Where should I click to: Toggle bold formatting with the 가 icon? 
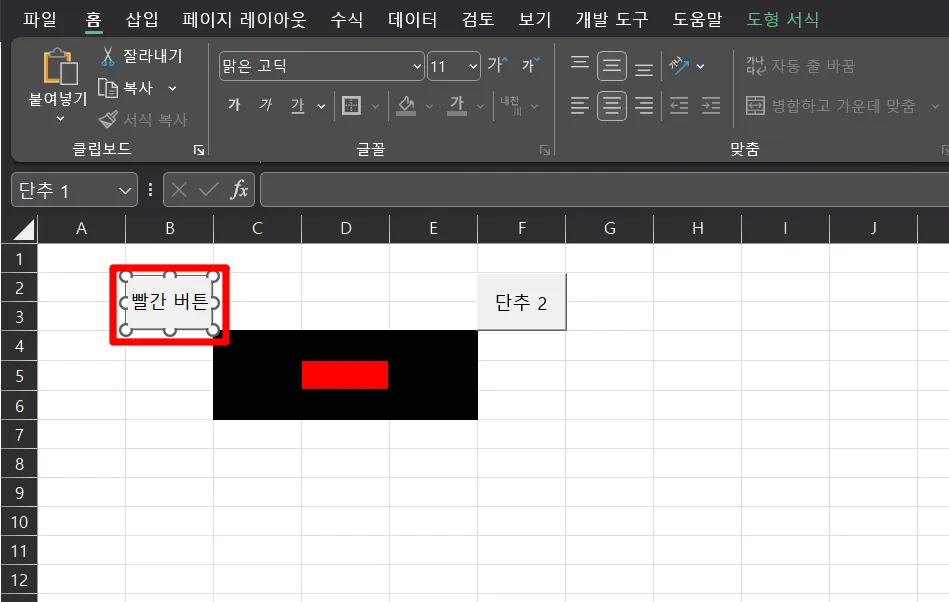click(x=233, y=104)
